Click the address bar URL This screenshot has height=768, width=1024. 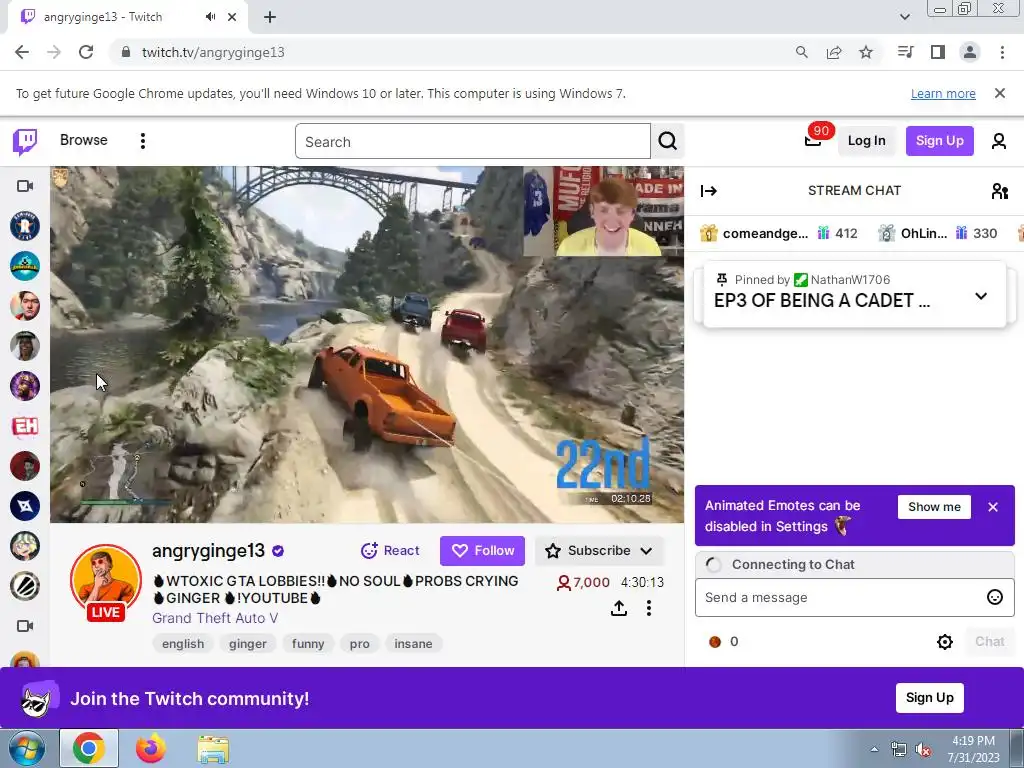coord(213,52)
